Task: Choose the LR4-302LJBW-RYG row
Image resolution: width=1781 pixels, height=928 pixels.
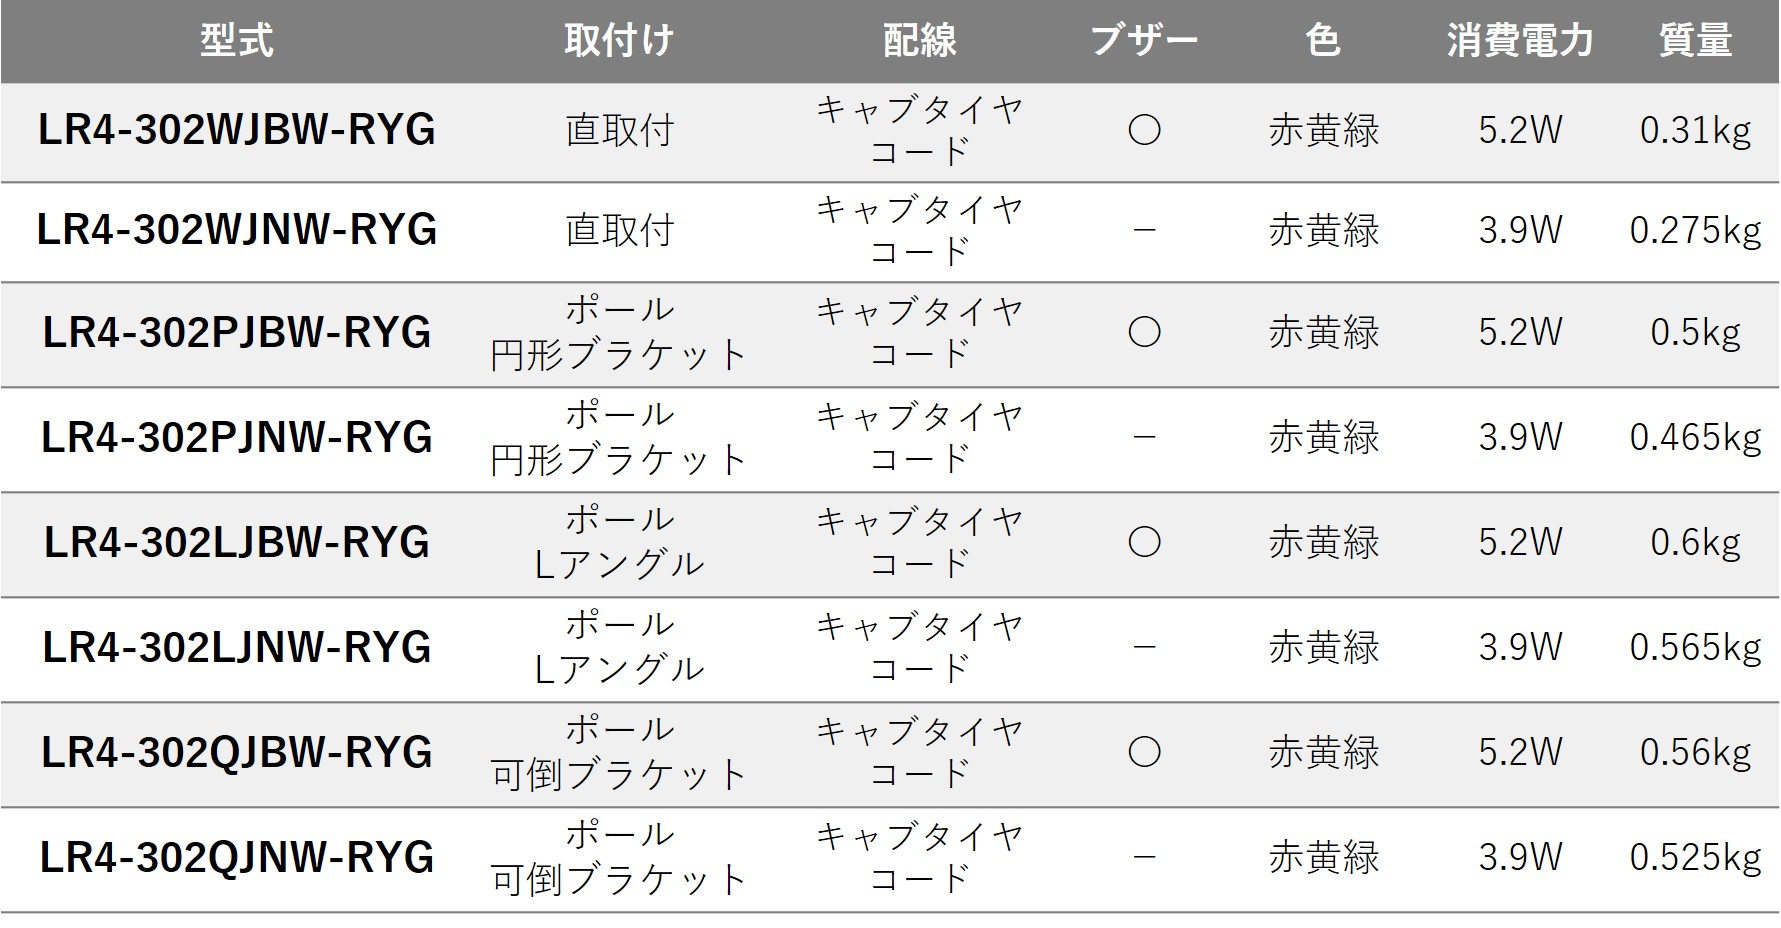Action: [x=237, y=543]
